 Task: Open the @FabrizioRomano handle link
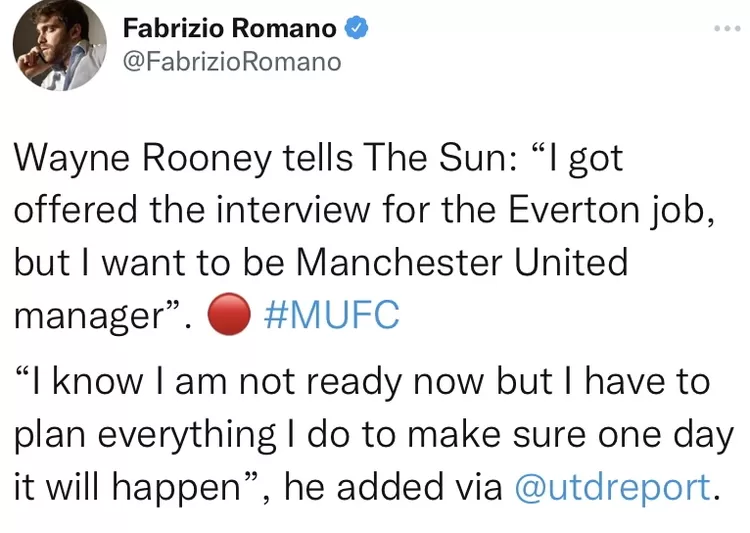pos(231,62)
